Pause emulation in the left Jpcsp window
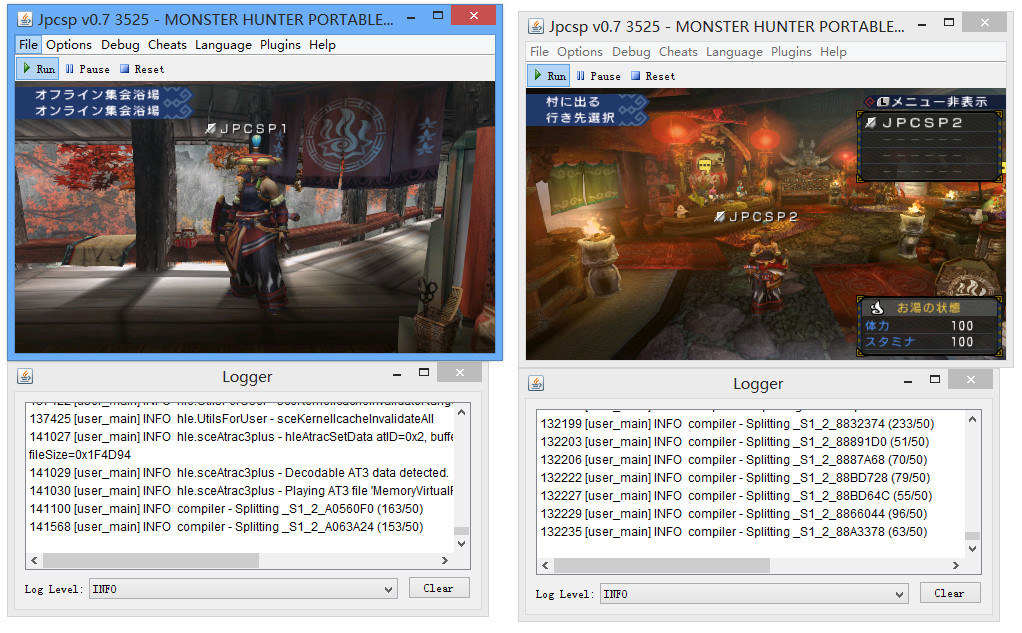This screenshot has width=1022, height=633. [x=87, y=69]
